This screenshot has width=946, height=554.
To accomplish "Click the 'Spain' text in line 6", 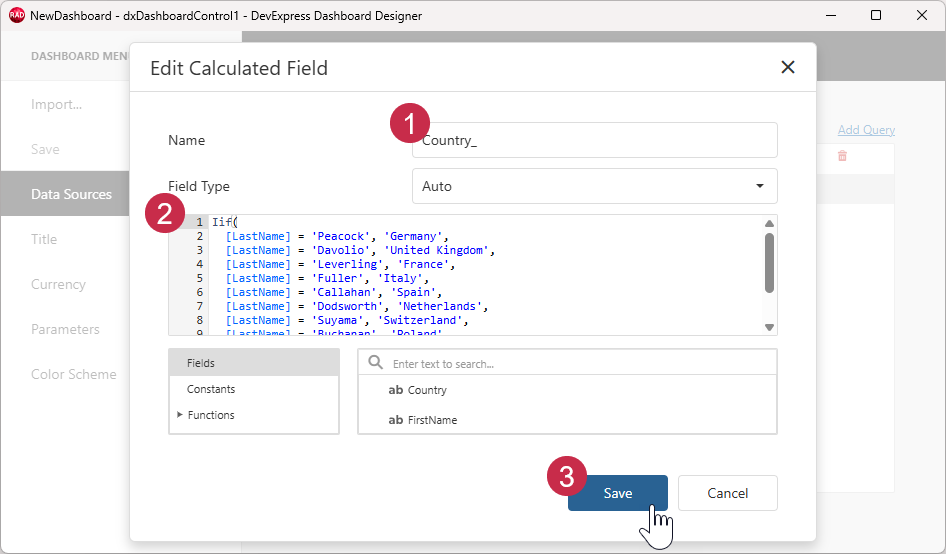I will [413, 292].
